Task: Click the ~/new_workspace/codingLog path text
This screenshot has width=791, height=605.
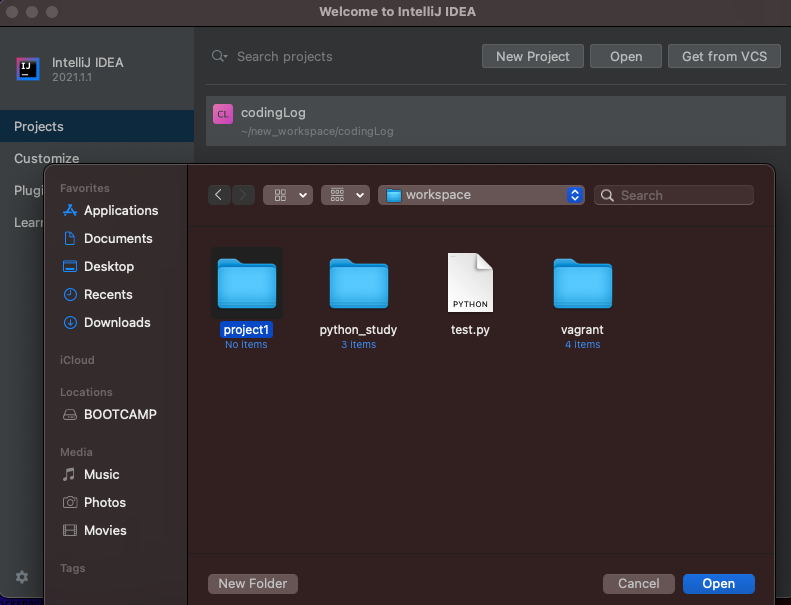Action: click(x=317, y=131)
